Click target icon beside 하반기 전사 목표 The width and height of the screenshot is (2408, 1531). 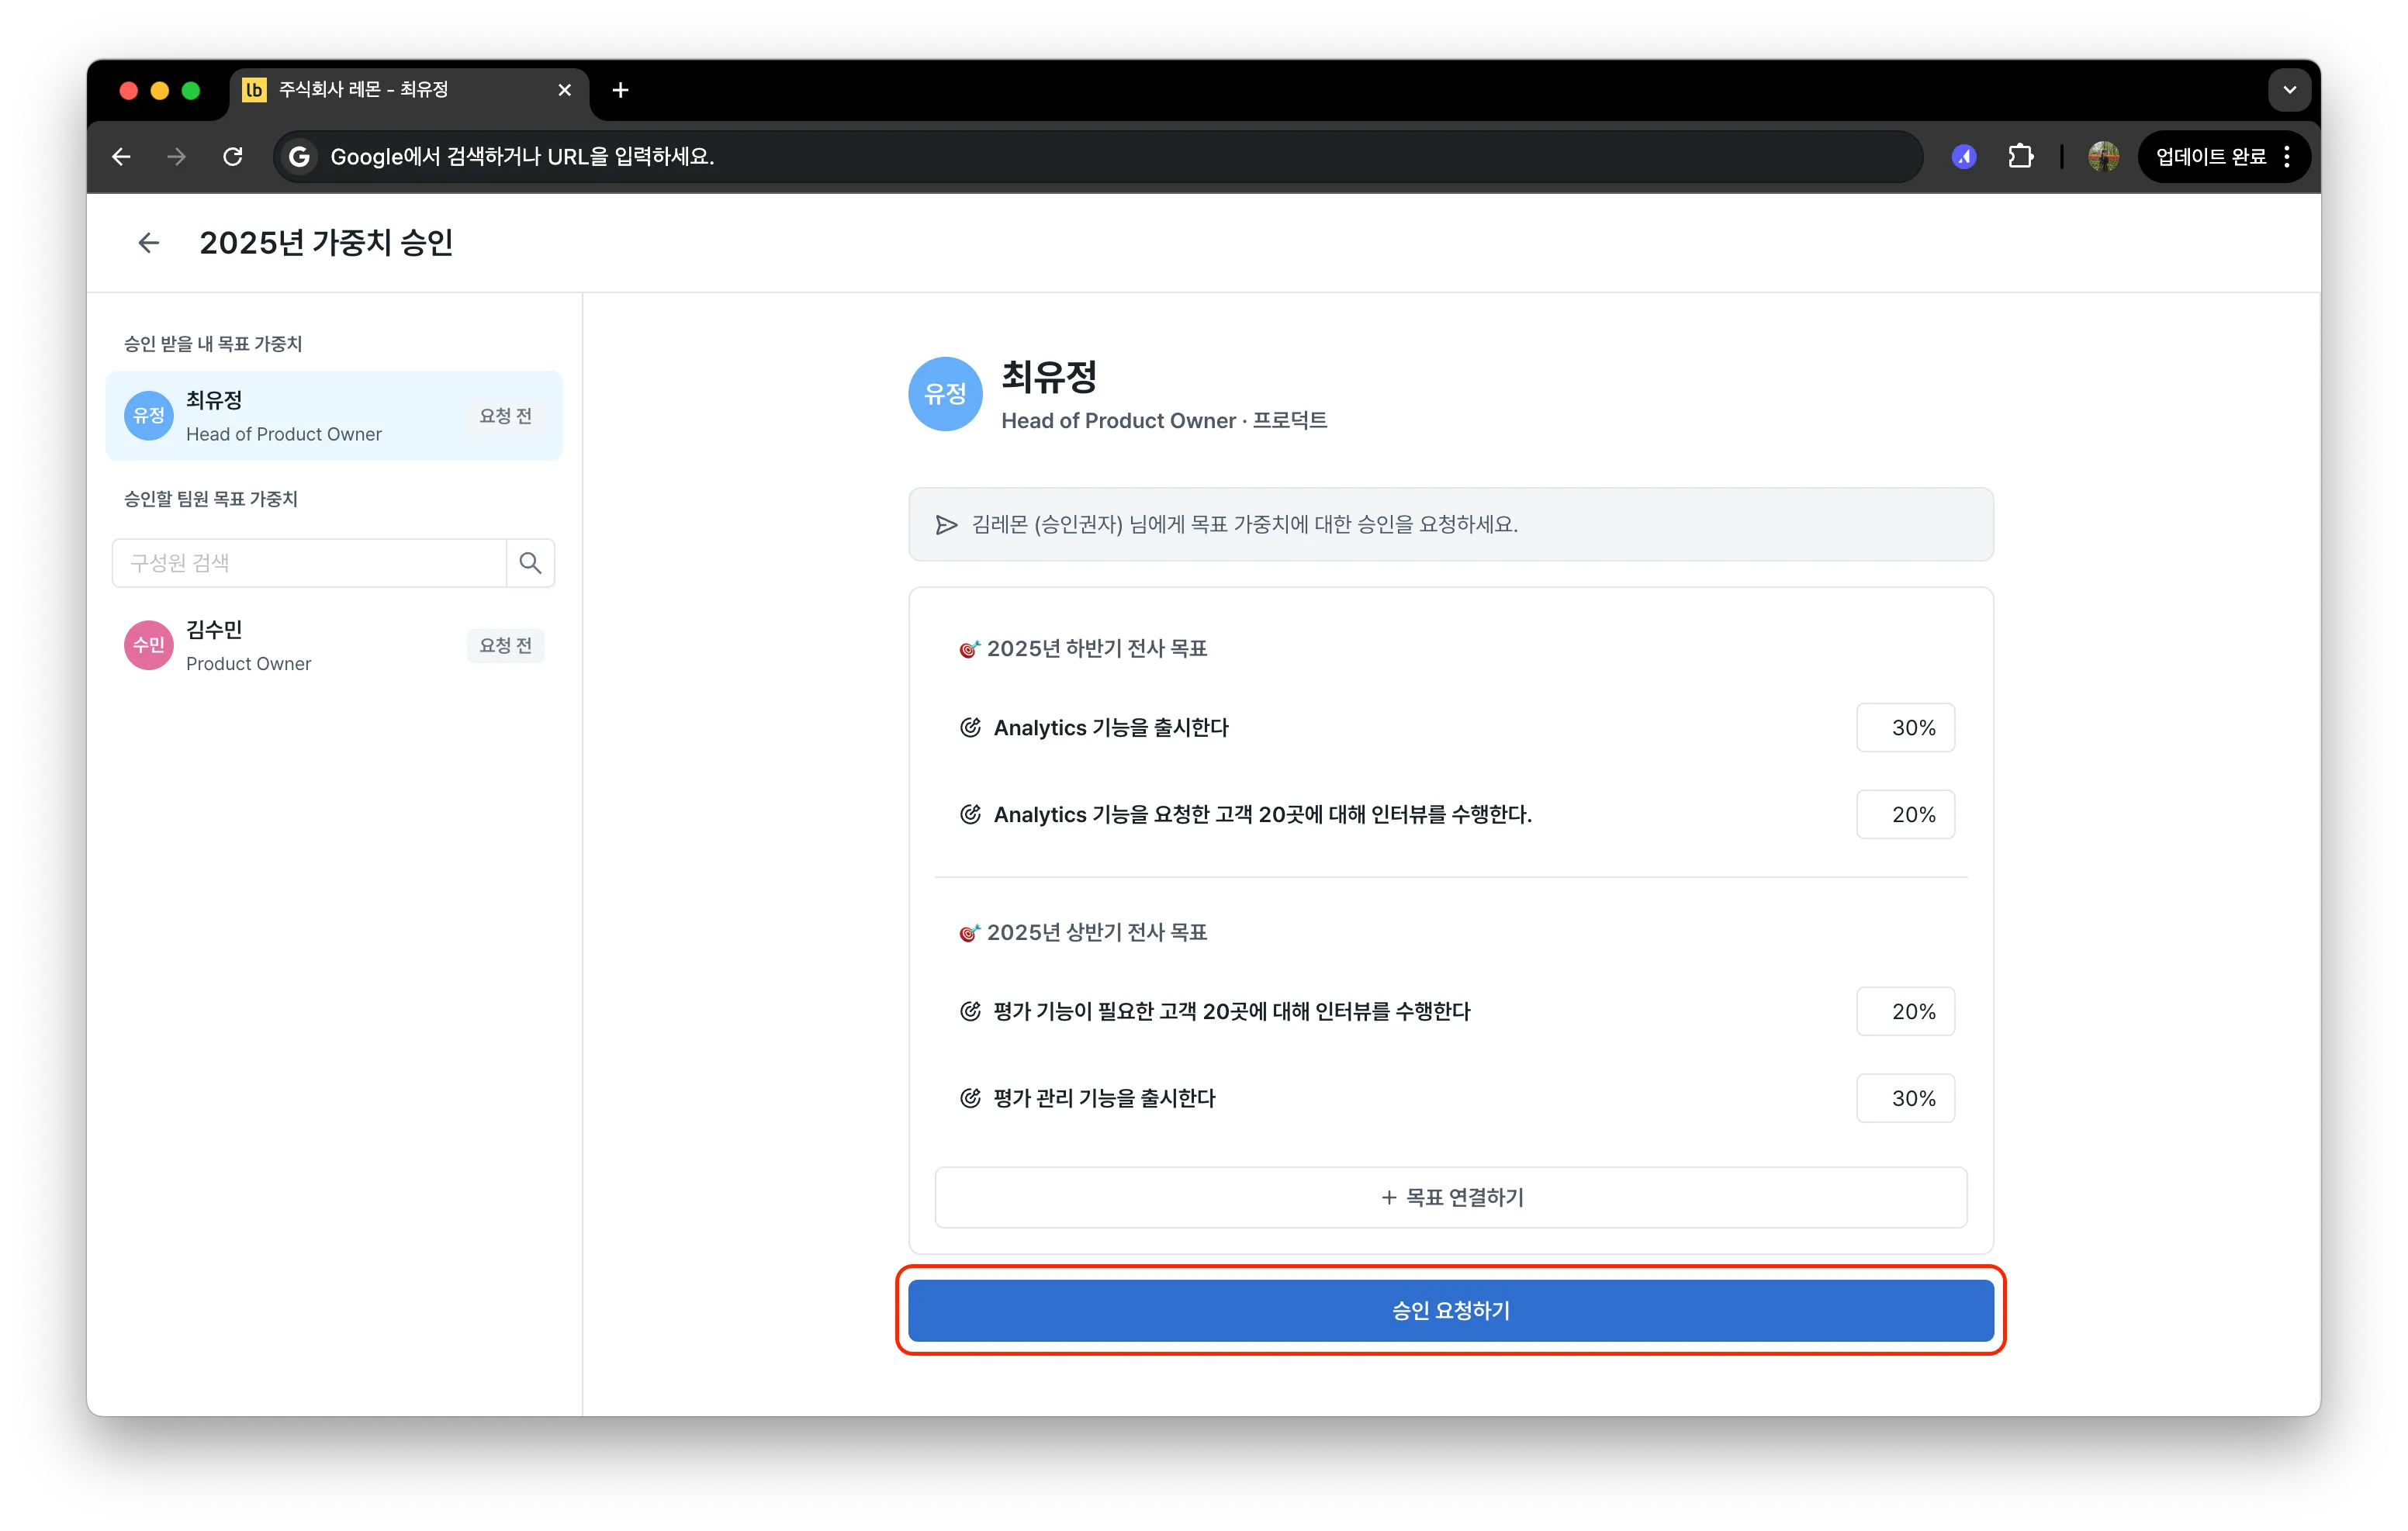point(968,649)
